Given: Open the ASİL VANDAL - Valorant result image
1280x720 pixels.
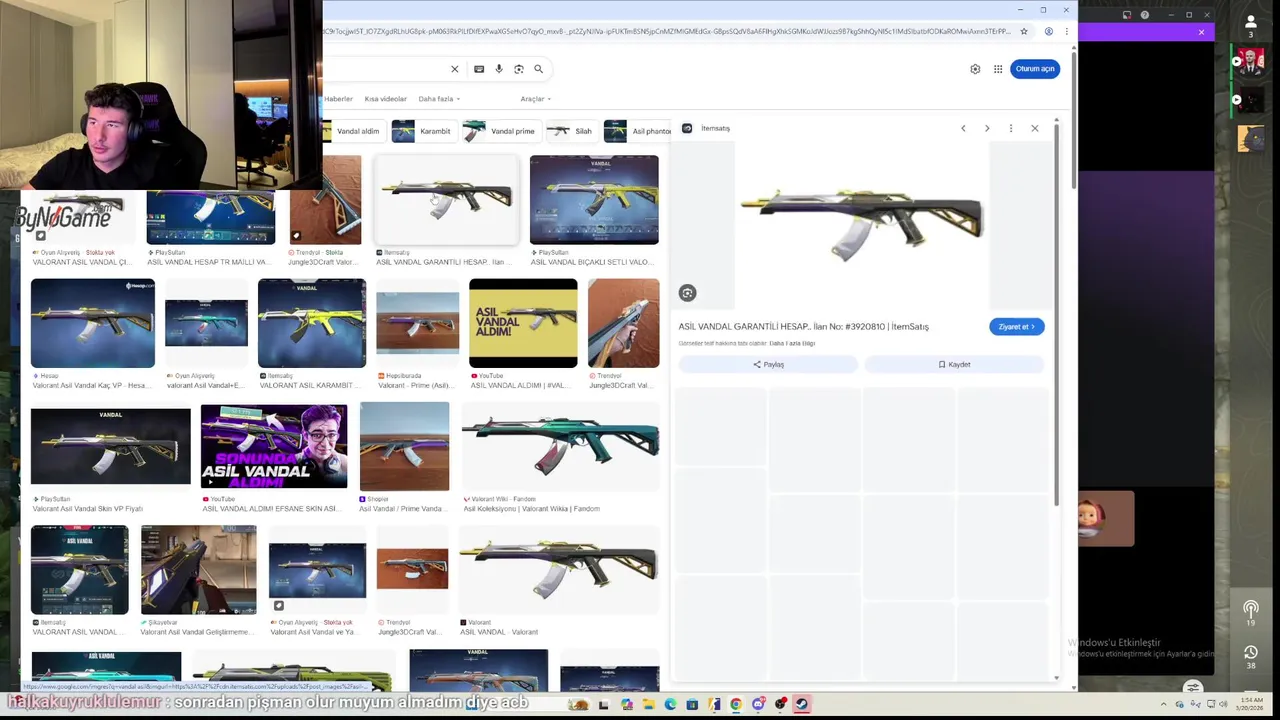Looking at the screenshot, I should click(x=558, y=569).
